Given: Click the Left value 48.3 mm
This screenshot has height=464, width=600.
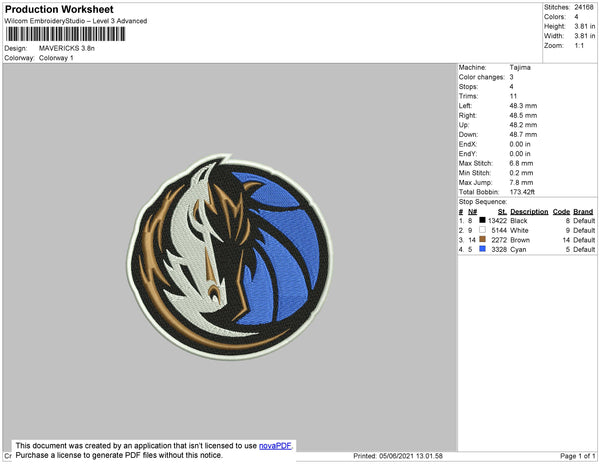Looking at the screenshot, I should point(523,106).
